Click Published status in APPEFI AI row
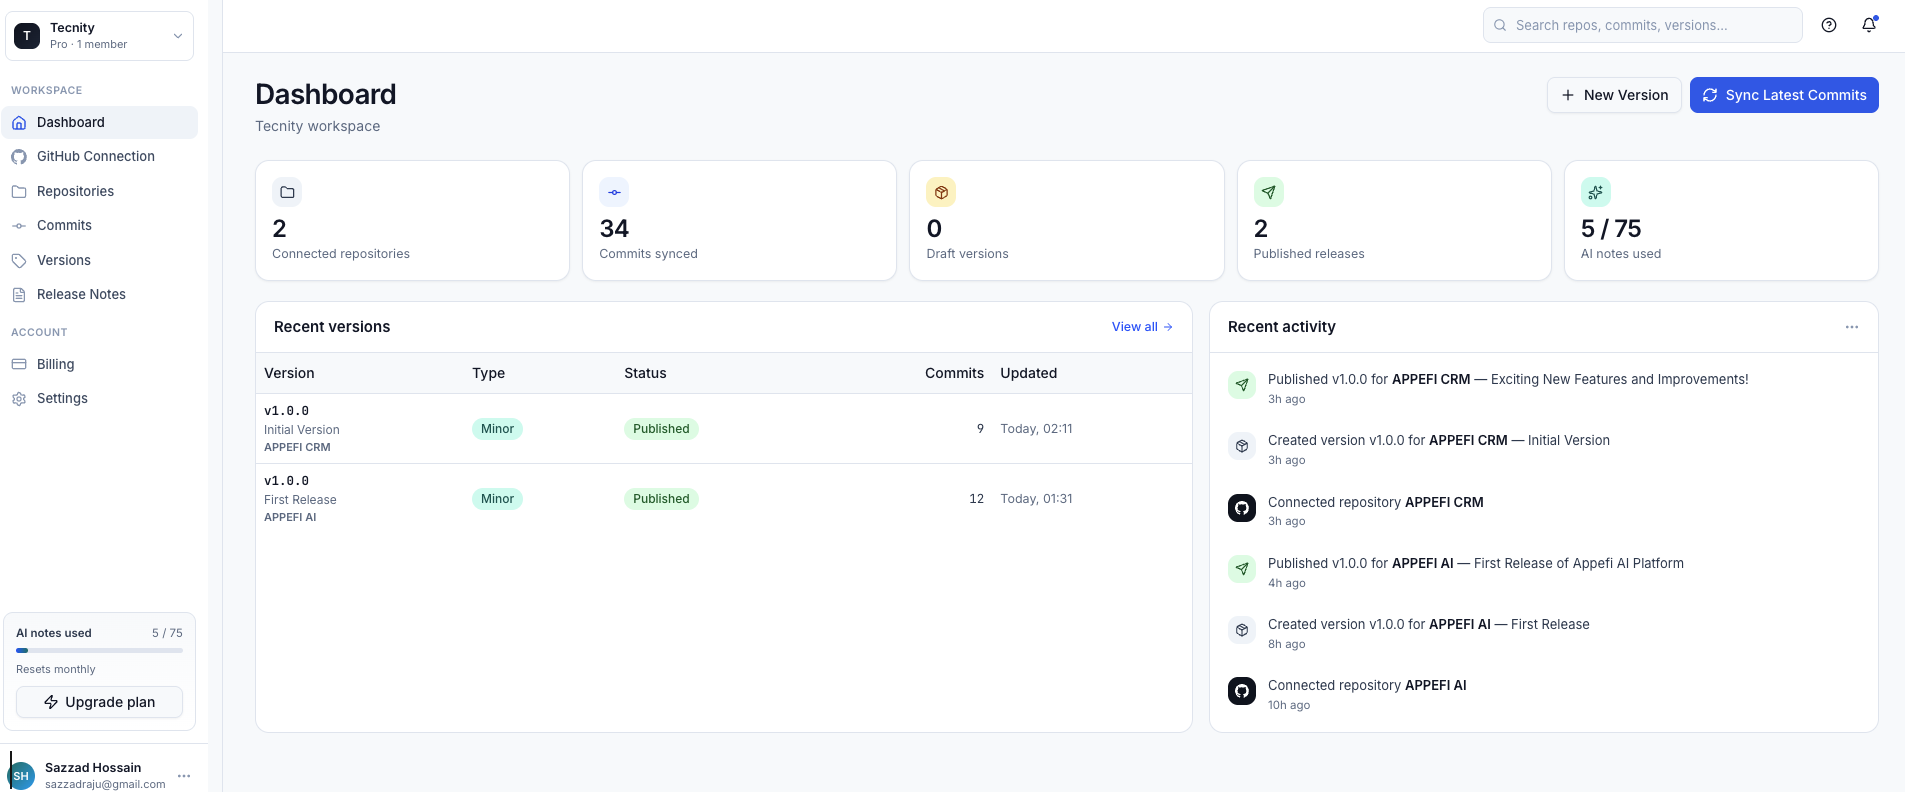 pos(661,499)
